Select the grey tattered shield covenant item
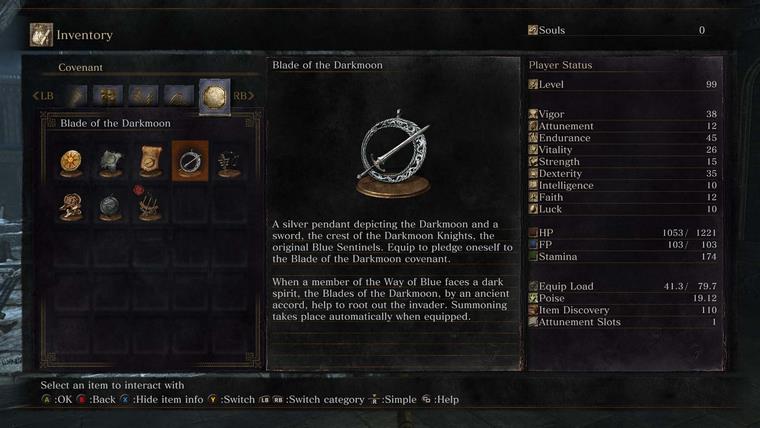Viewport: 760px width, 428px height. tap(111, 161)
